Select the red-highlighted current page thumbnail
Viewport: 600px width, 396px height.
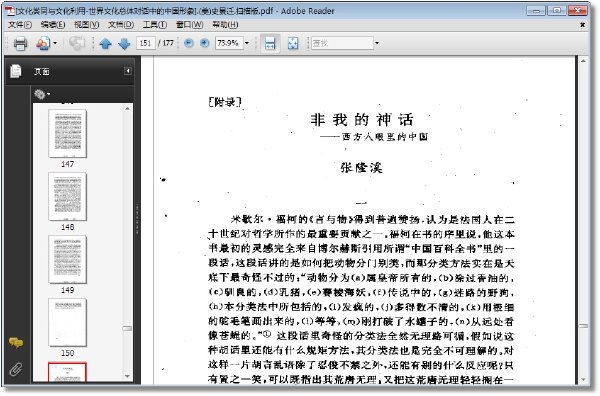click(x=67, y=372)
